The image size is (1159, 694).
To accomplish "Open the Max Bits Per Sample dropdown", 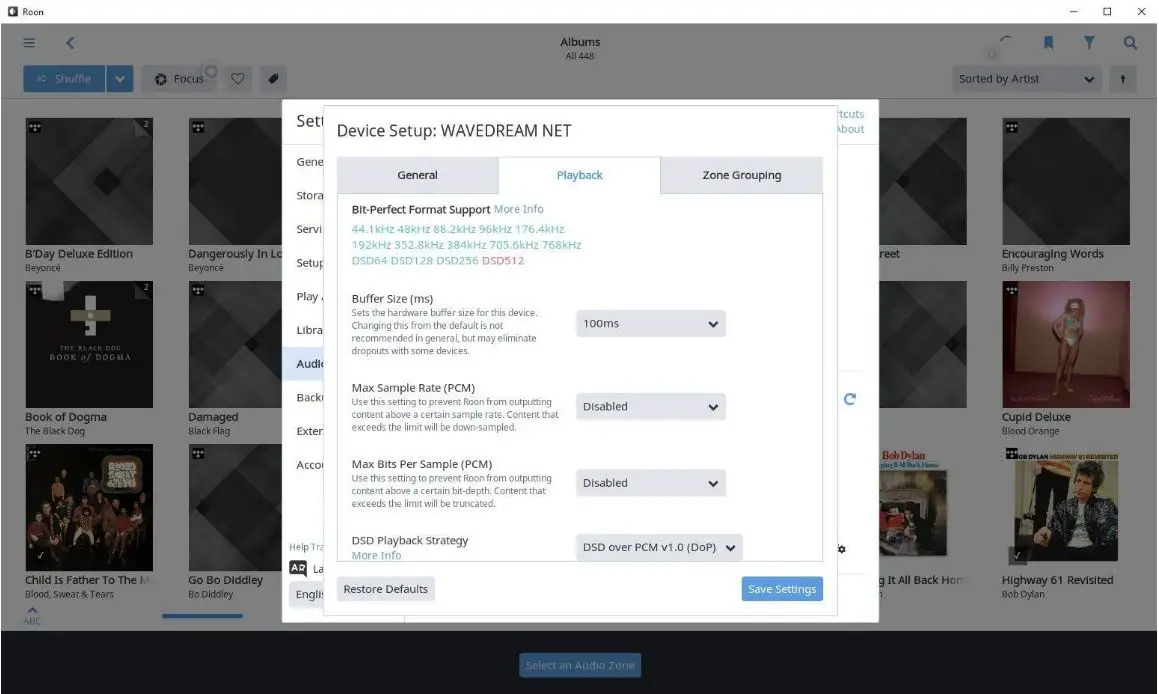I will [650, 483].
